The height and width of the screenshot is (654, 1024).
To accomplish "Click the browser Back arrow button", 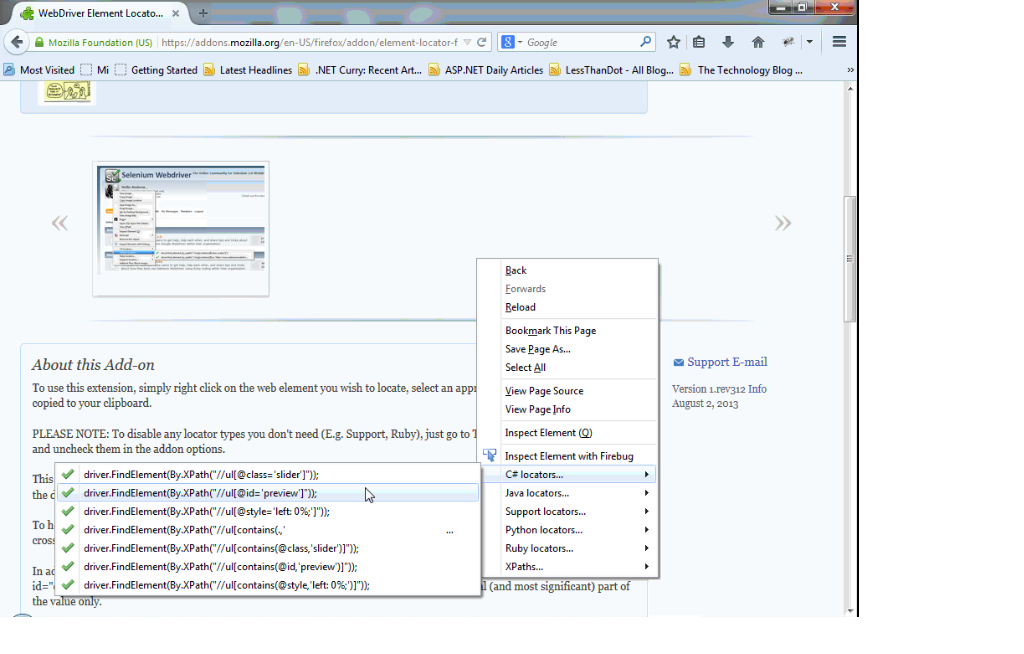I will pyautogui.click(x=17, y=42).
